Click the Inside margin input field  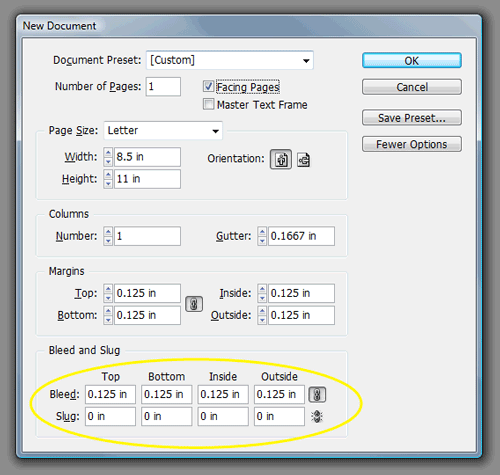(x=301, y=293)
